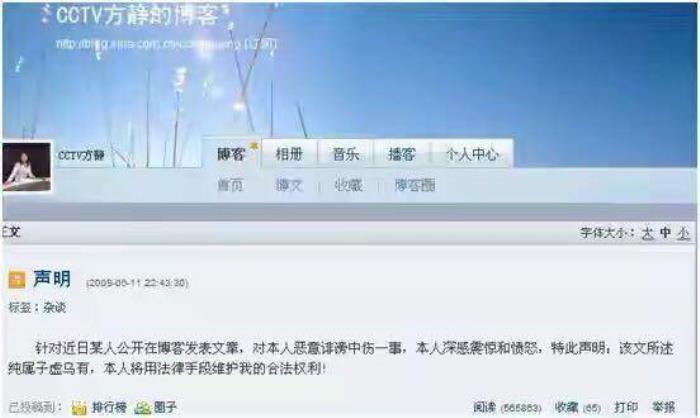Open the 个人中心 tab
The width and height of the screenshot is (700, 418).
pos(472,154)
